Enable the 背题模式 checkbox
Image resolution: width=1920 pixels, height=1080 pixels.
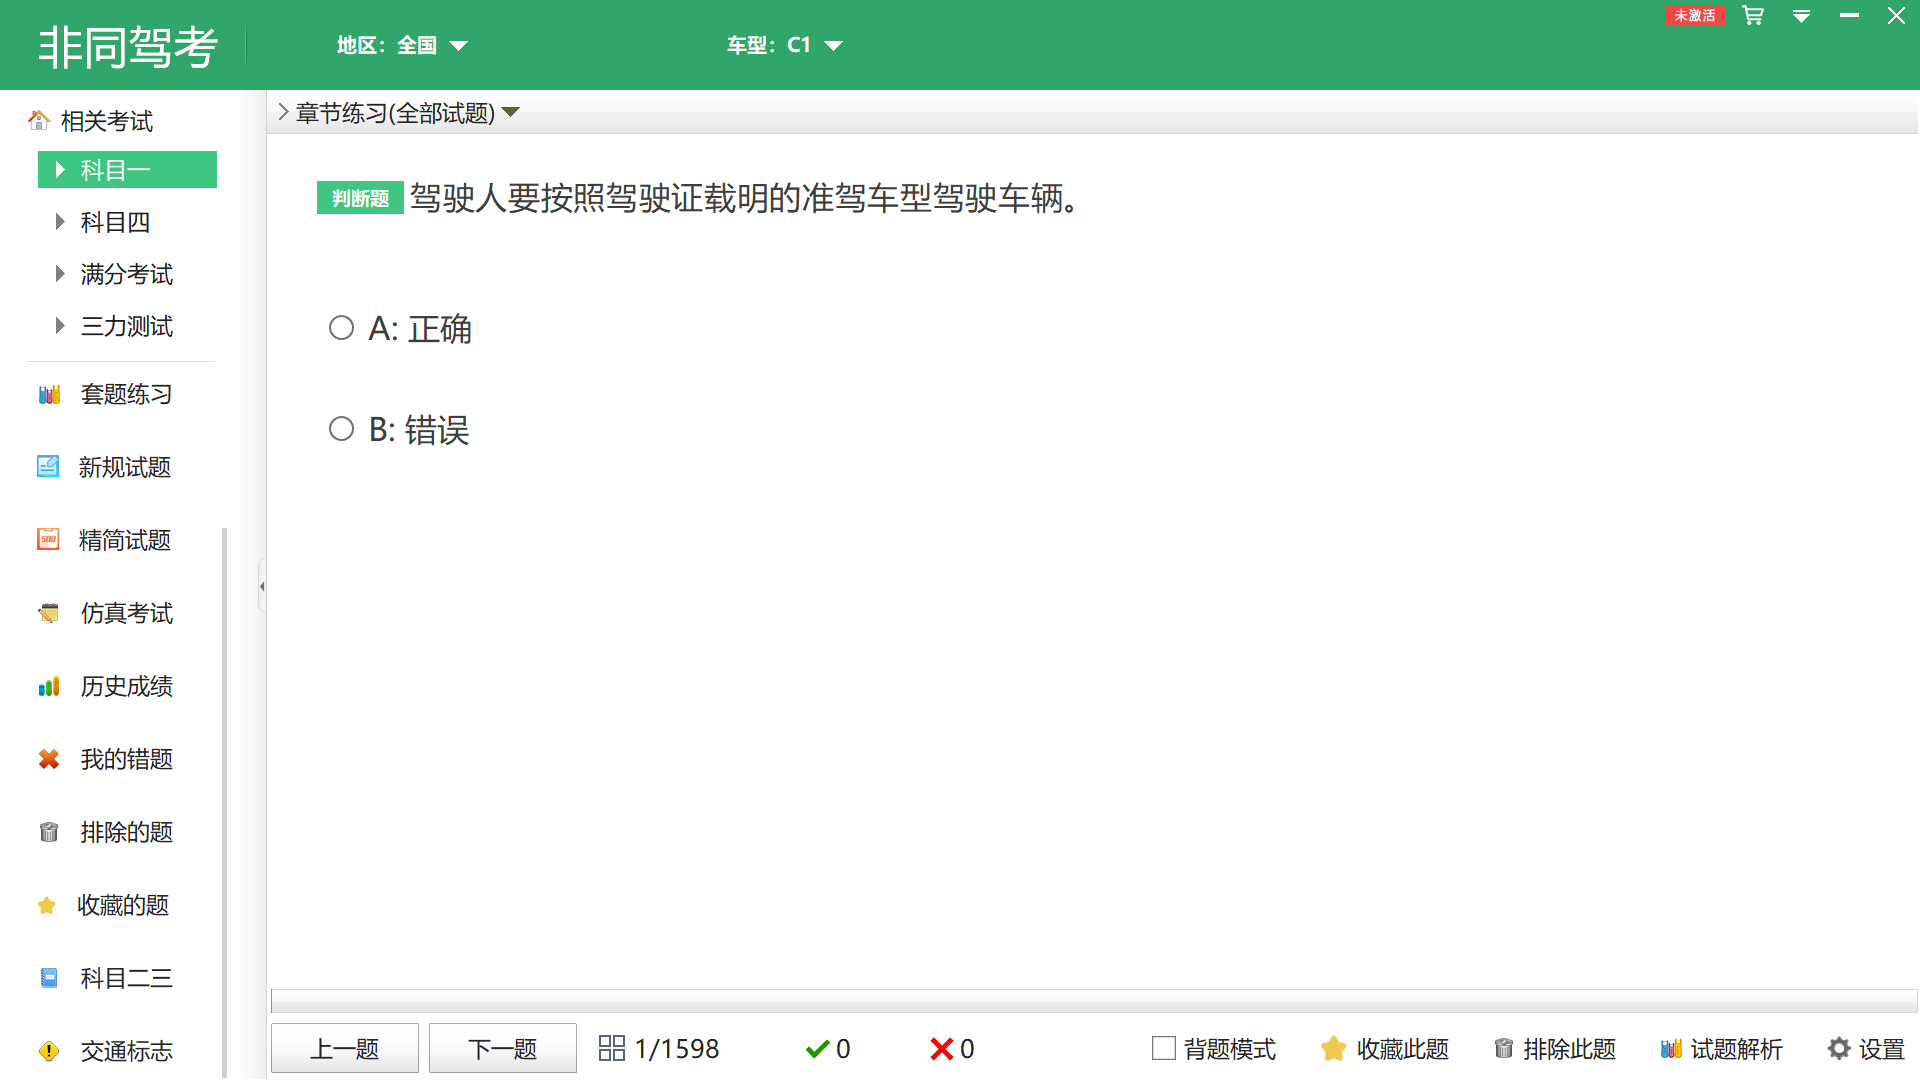[1163, 1049]
